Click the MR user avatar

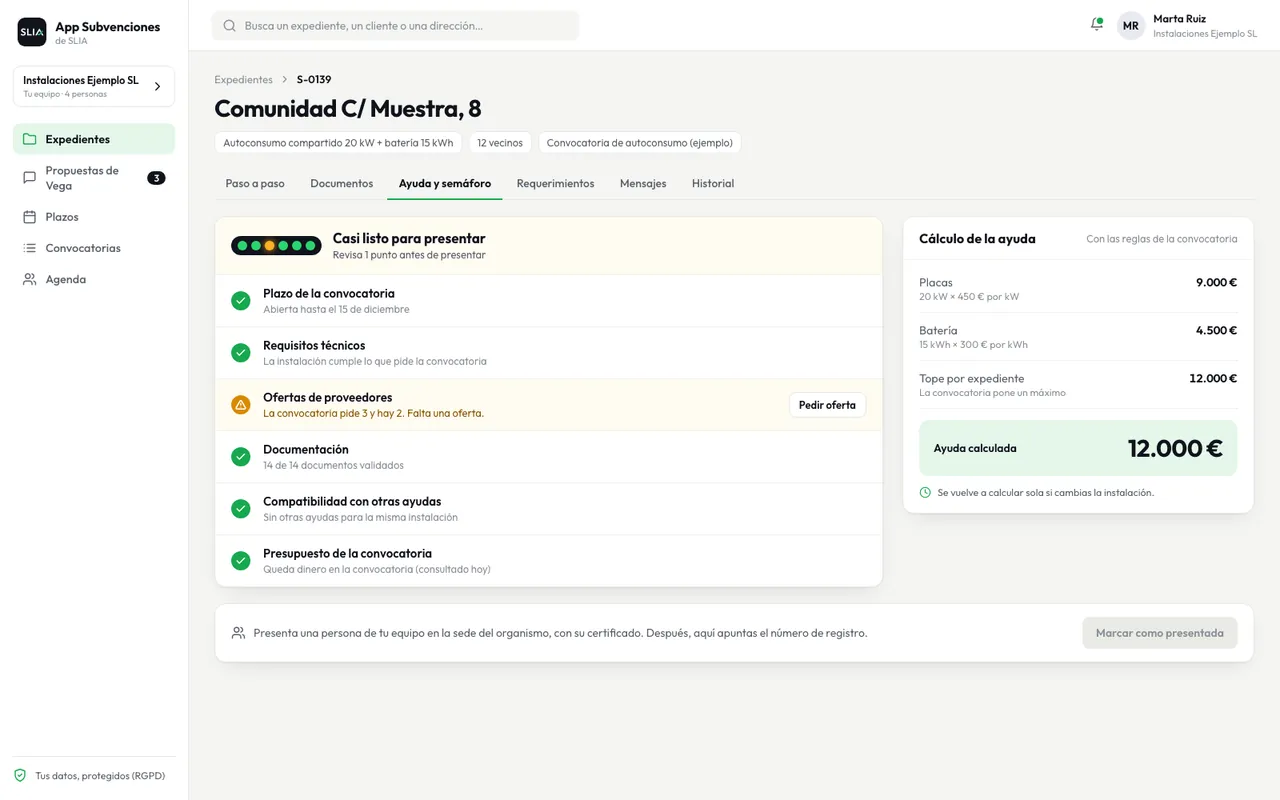(x=1131, y=26)
